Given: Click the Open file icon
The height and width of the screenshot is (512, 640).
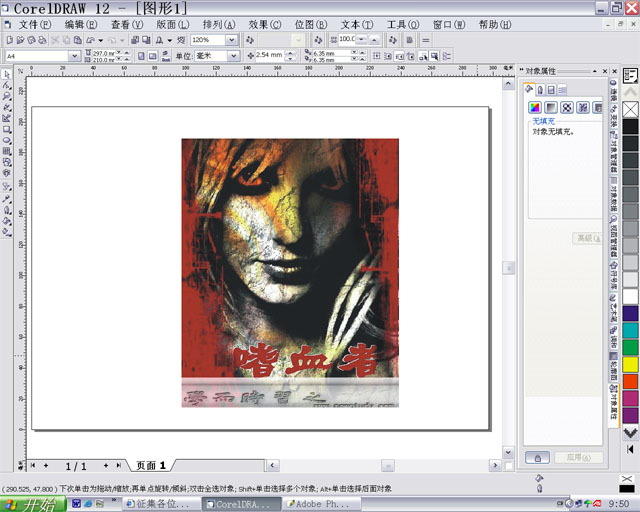Looking at the screenshot, I should 20,40.
